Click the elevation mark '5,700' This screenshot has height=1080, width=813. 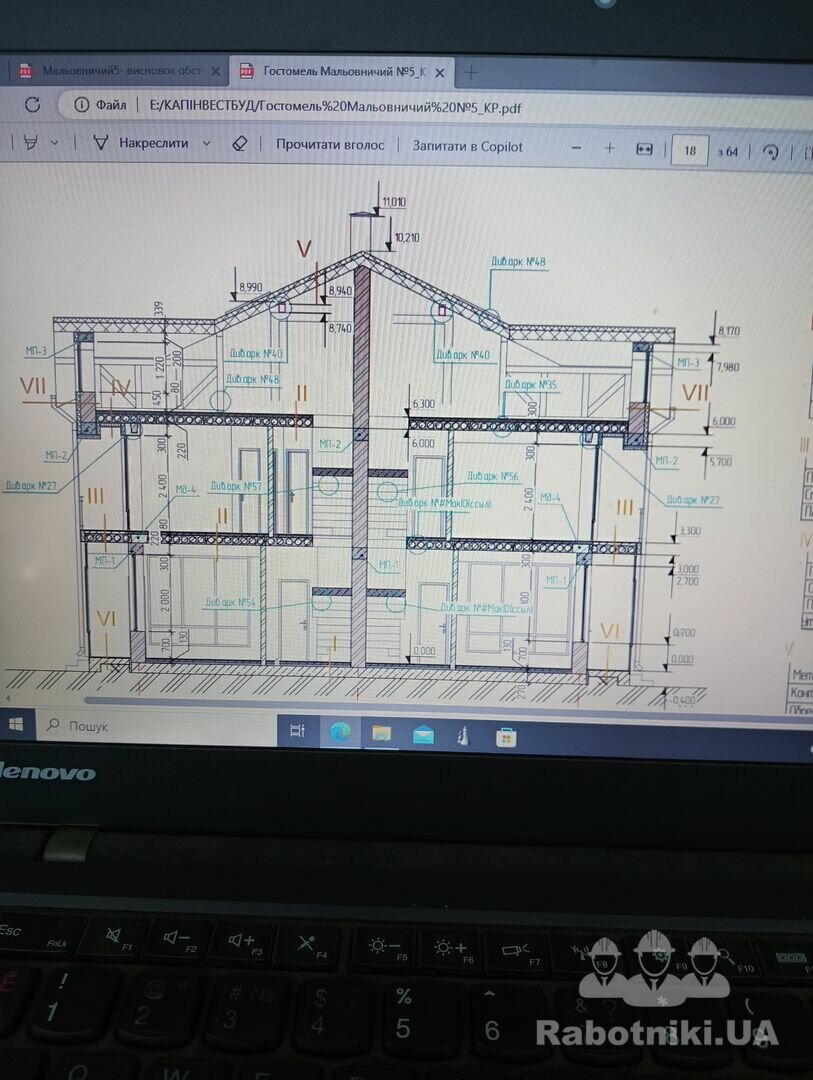pos(721,461)
